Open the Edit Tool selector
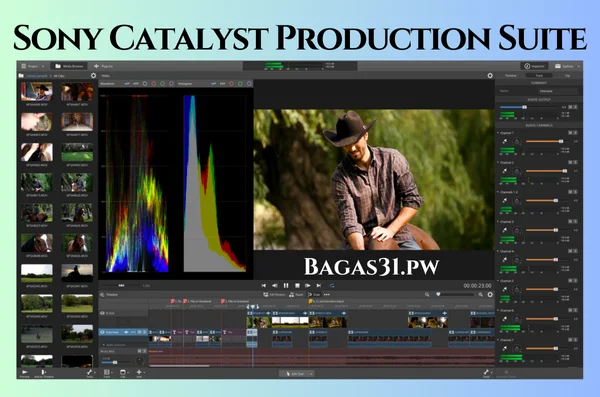 pyautogui.click(x=297, y=374)
